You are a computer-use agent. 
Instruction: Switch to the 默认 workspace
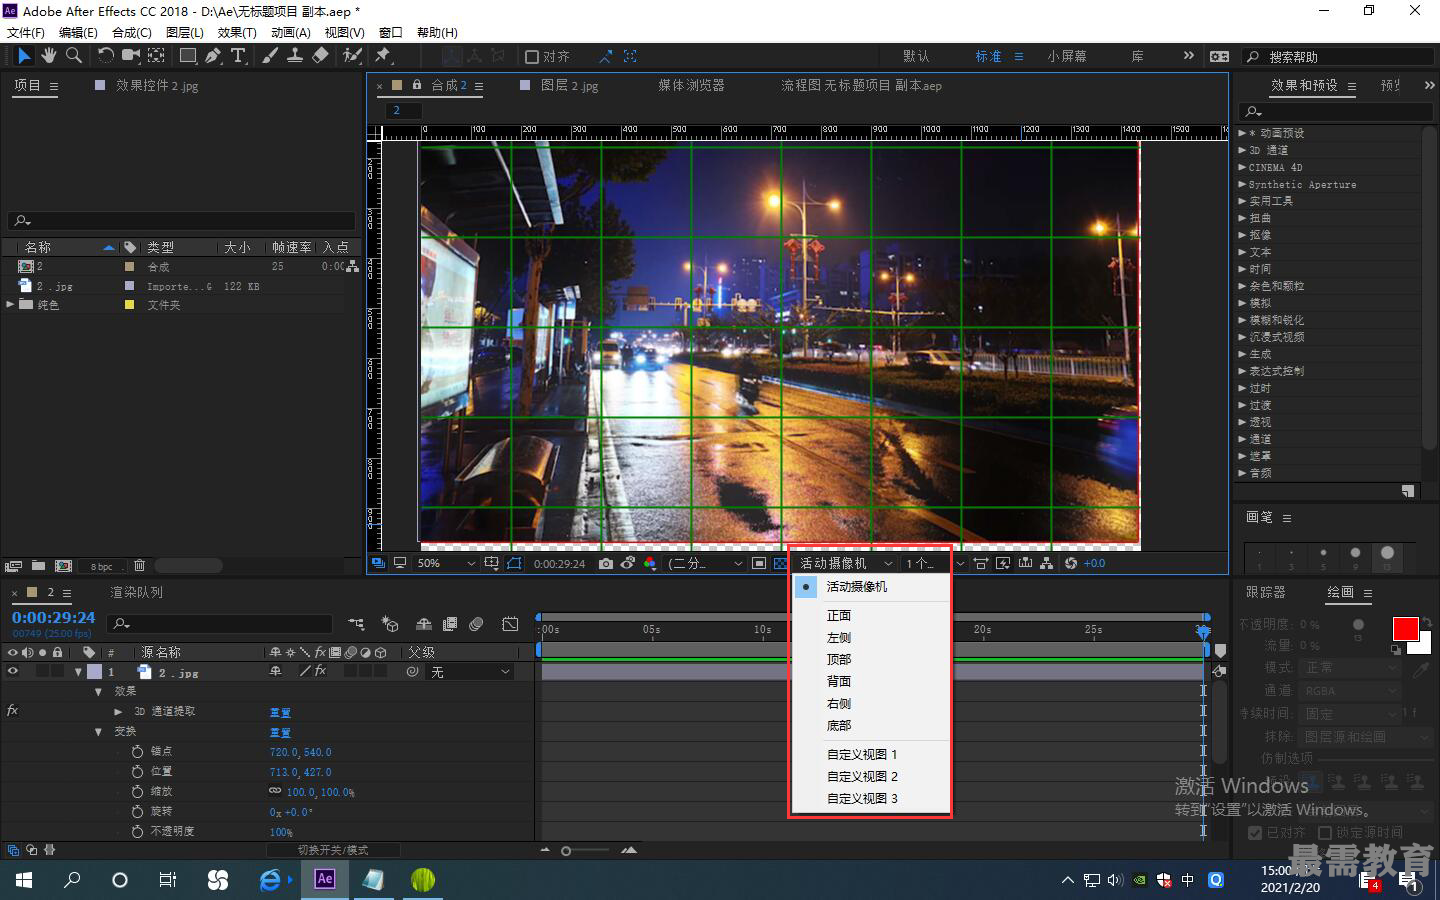click(916, 57)
